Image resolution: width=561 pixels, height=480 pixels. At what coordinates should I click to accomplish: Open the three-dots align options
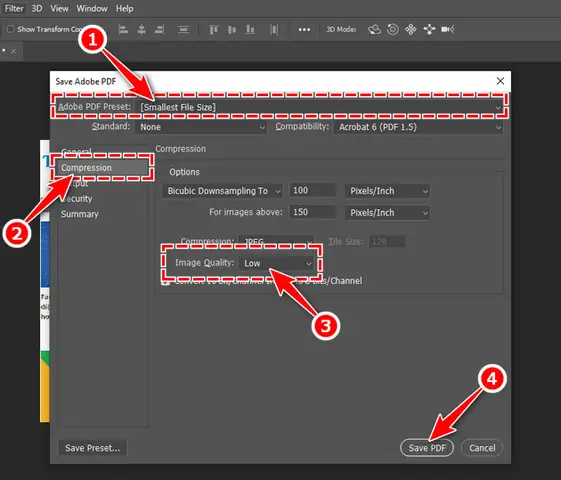coord(304,29)
